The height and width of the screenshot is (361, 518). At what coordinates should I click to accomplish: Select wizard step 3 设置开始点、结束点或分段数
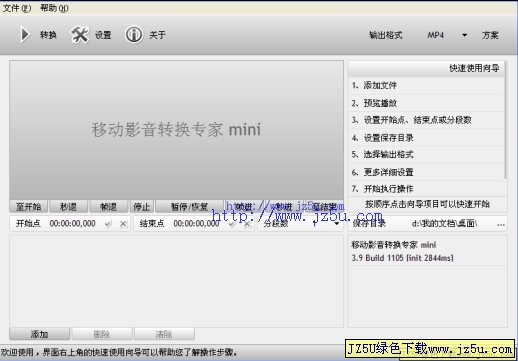pyautogui.click(x=426, y=120)
